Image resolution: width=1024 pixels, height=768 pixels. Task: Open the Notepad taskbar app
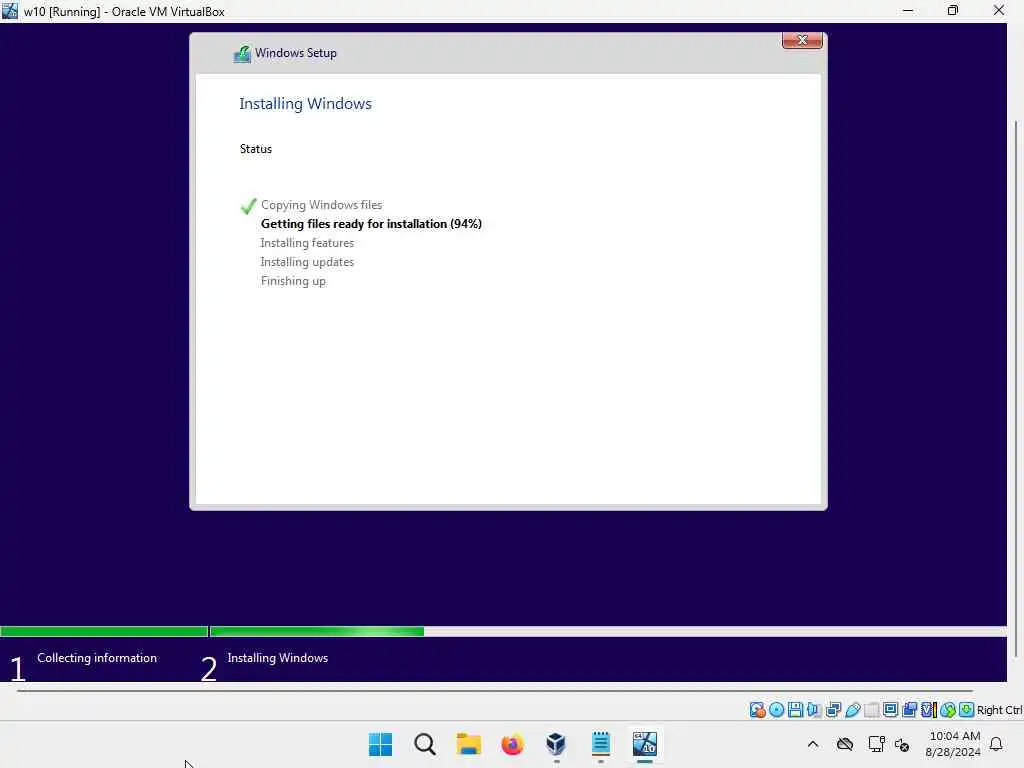(600, 744)
